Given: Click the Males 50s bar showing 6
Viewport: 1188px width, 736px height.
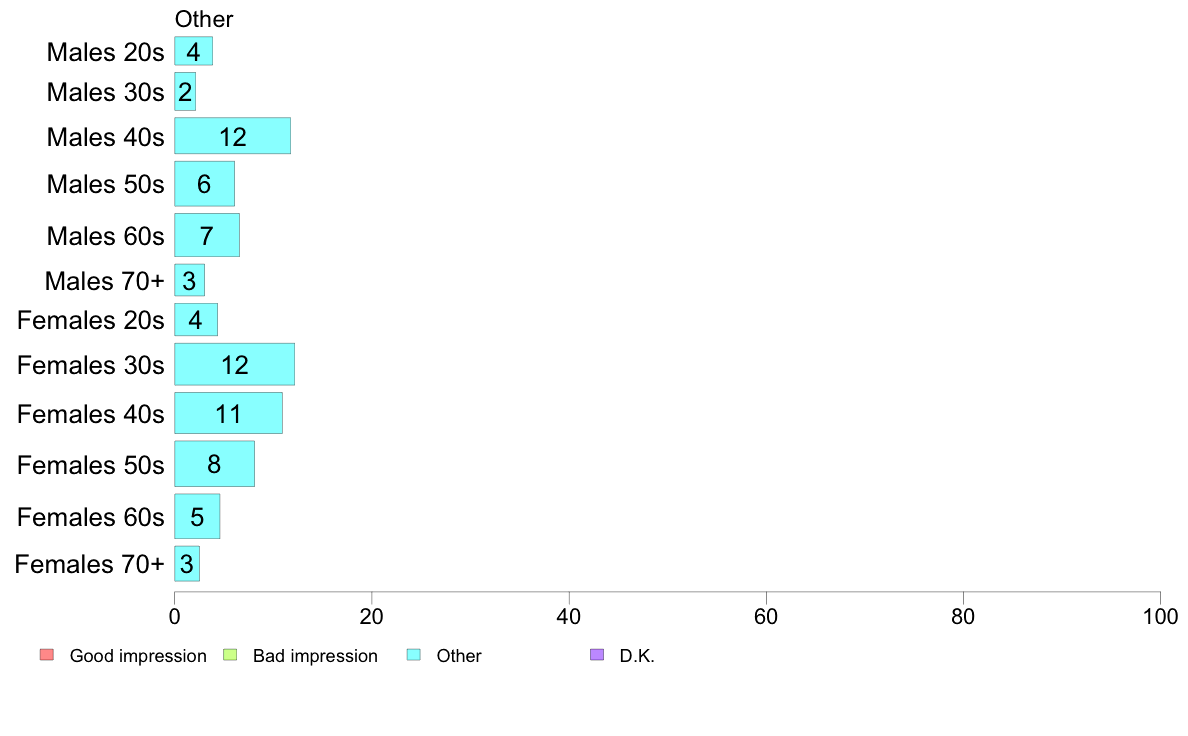Looking at the screenshot, I should click(x=204, y=184).
